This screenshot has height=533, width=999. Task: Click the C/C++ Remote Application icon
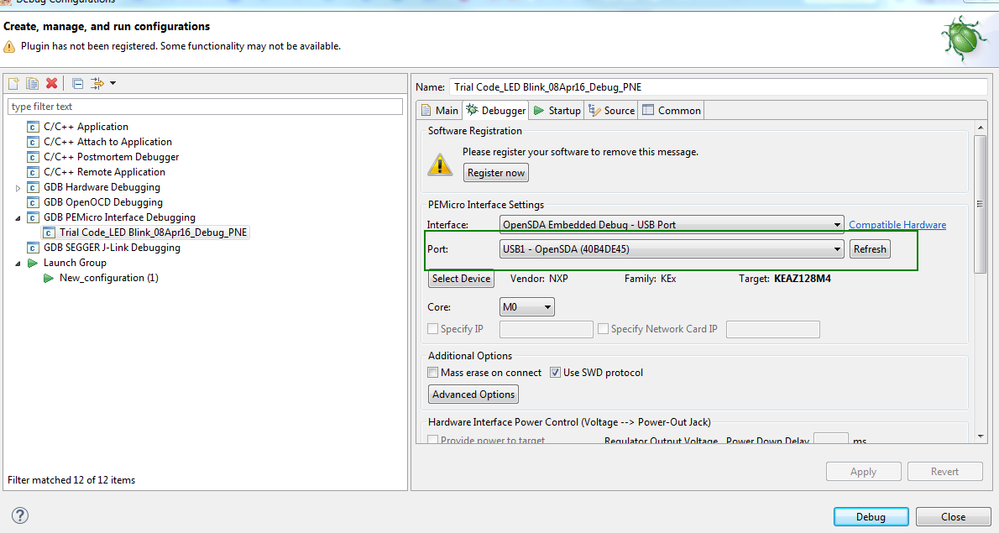click(x=33, y=172)
